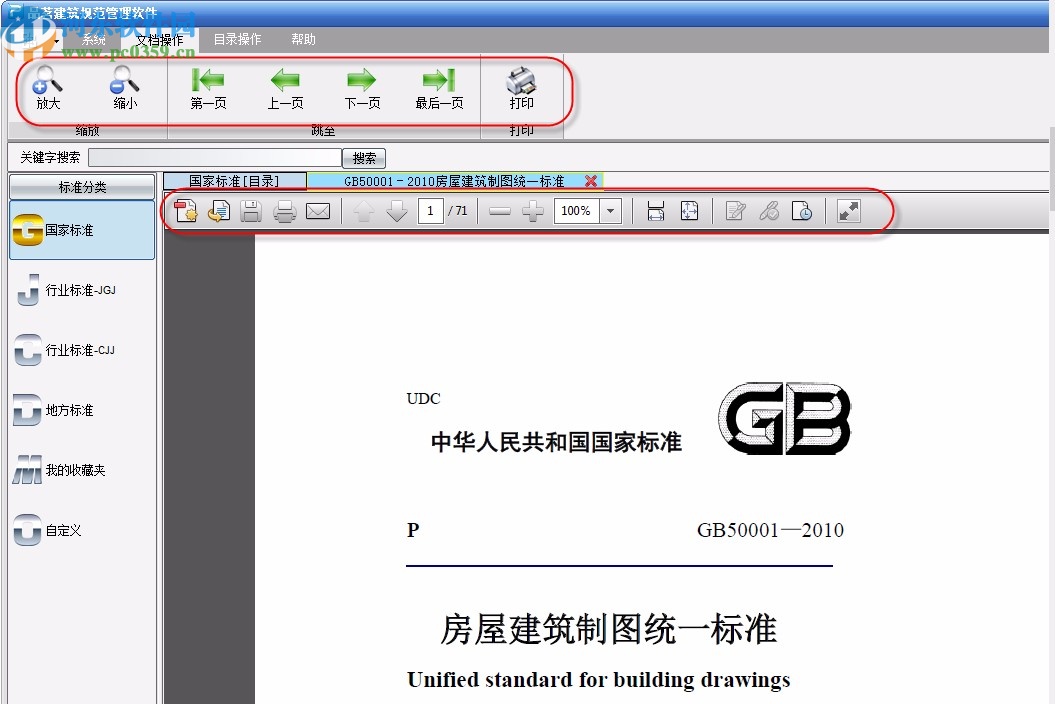Click the 搜索 search button
Image resolution: width=1055 pixels, height=704 pixels.
click(x=363, y=158)
